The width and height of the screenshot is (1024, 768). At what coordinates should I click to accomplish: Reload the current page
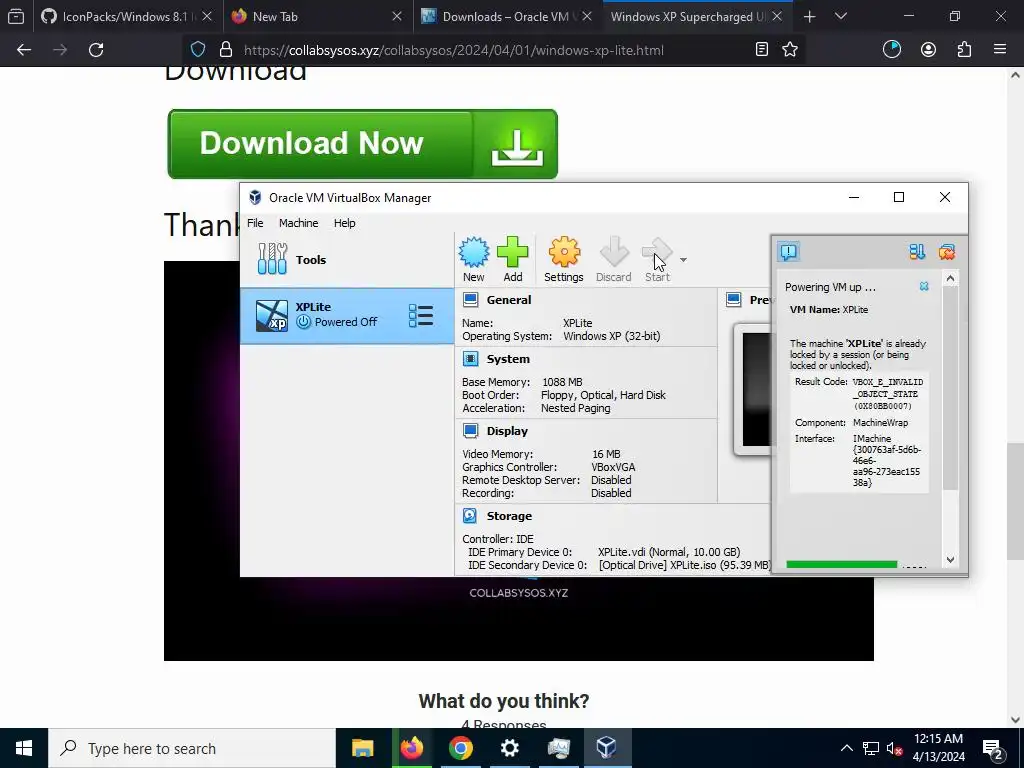coord(96,50)
